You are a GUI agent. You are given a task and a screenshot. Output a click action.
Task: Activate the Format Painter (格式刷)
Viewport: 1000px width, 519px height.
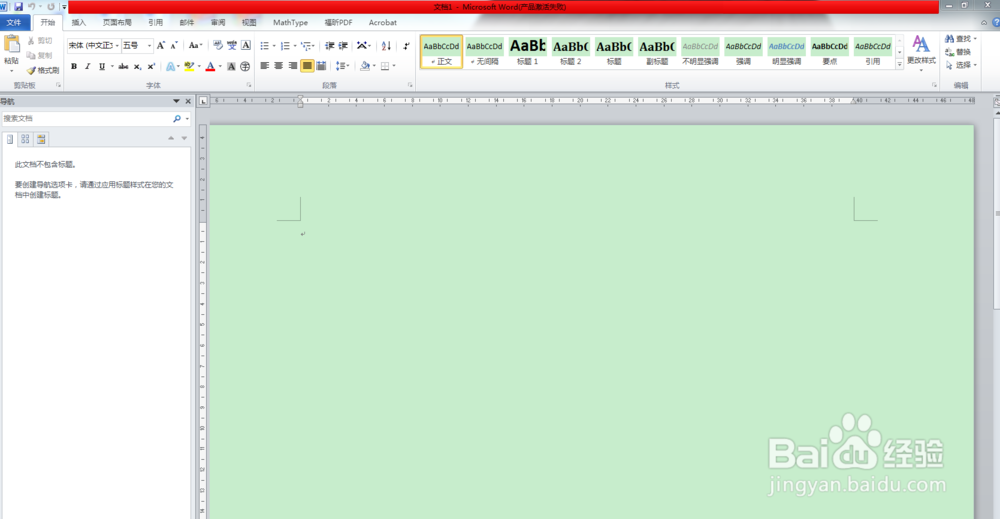(43, 70)
